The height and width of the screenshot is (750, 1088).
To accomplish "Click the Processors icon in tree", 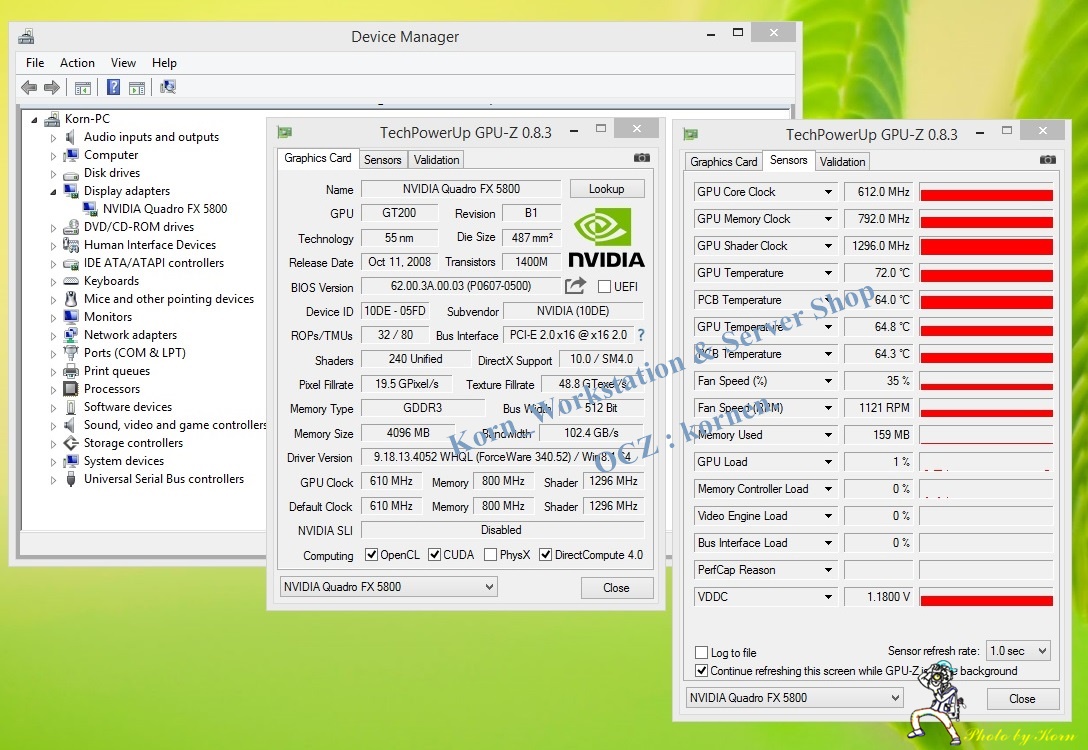I will click(71, 389).
